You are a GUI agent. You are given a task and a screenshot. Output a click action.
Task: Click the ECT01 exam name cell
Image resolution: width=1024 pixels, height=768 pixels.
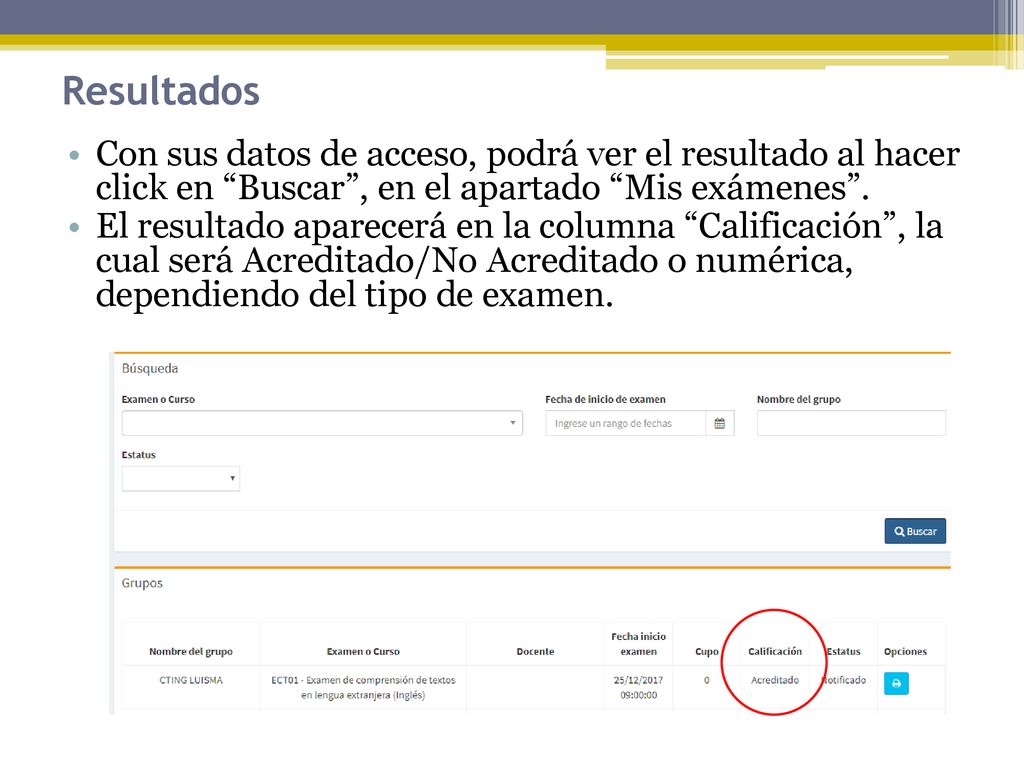click(x=363, y=687)
